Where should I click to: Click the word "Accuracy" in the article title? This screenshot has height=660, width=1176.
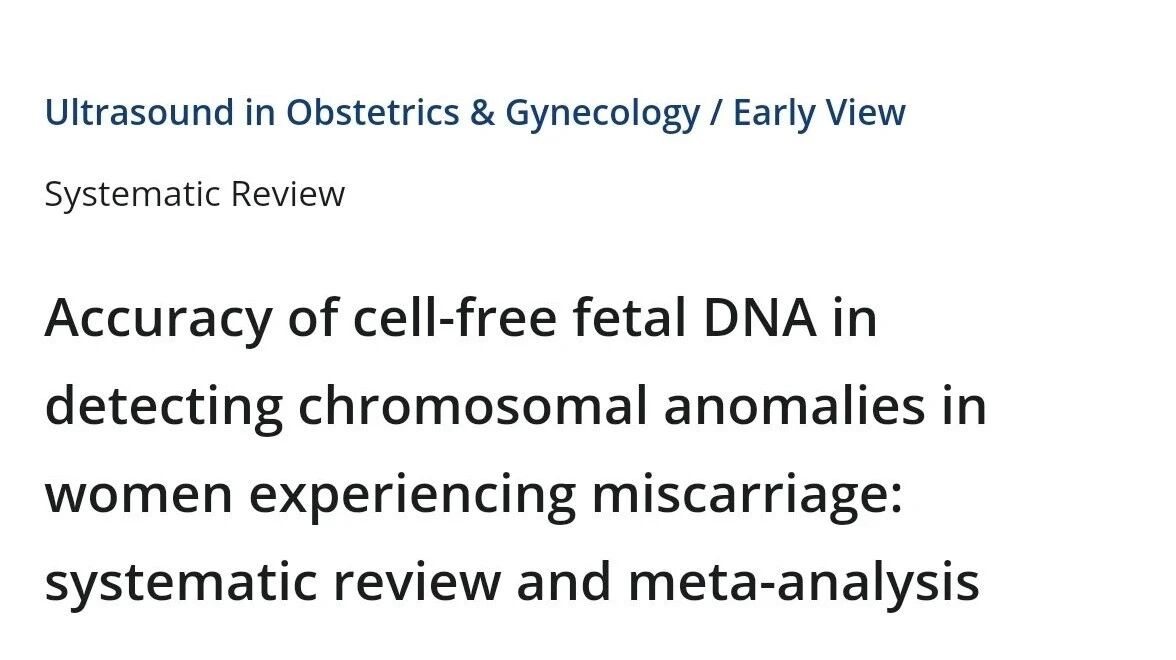(158, 318)
